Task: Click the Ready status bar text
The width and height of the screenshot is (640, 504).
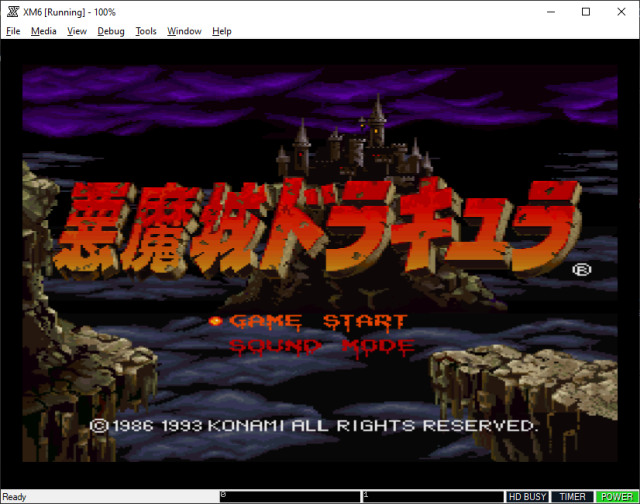Action: tap(14, 497)
